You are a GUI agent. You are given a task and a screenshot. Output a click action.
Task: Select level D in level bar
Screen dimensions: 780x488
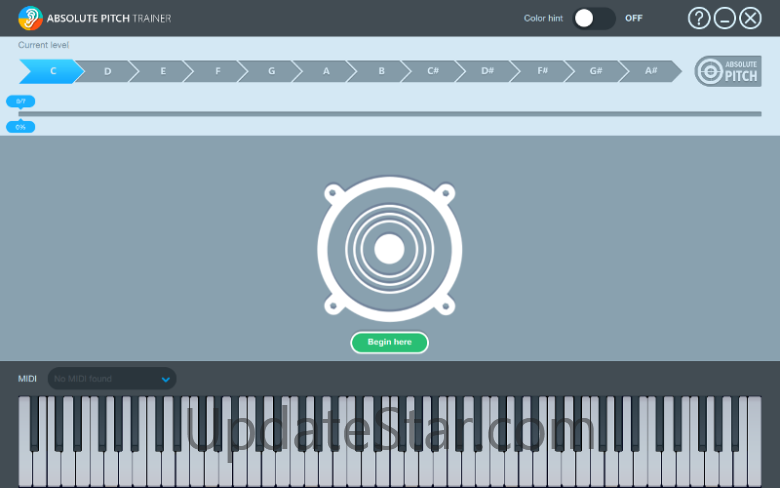click(x=107, y=71)
